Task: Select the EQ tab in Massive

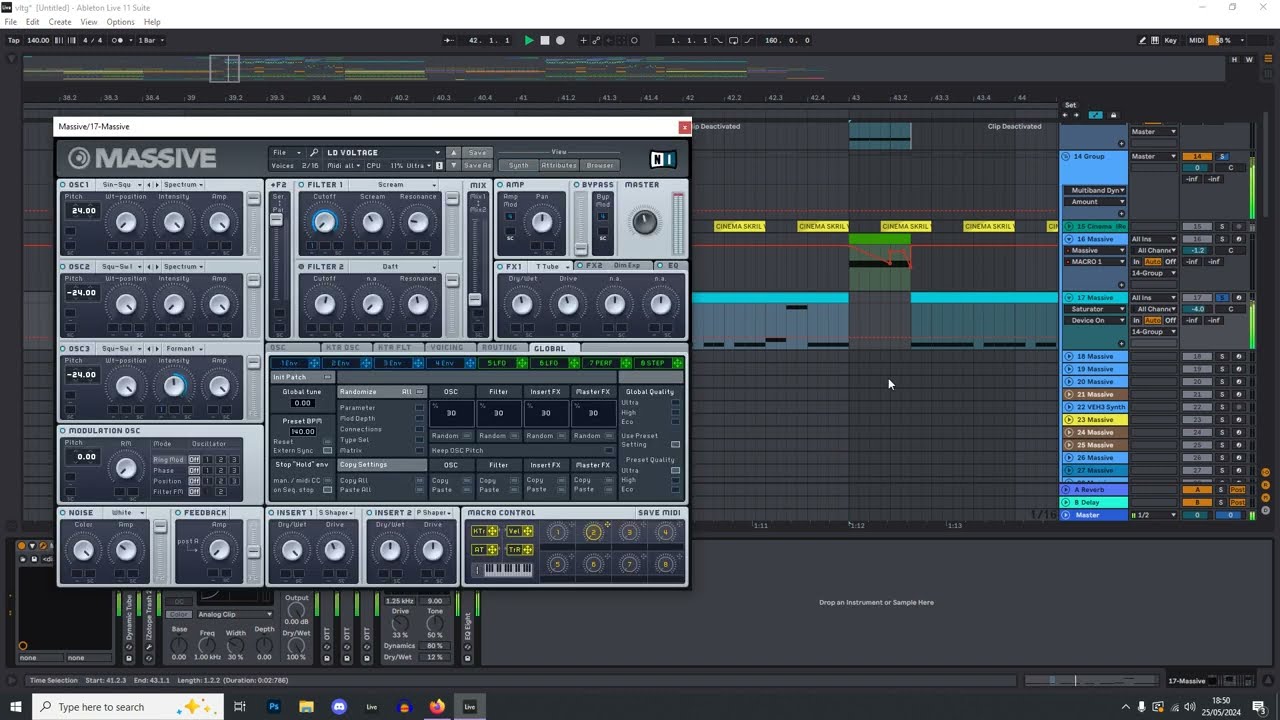Action: (672, 266)
